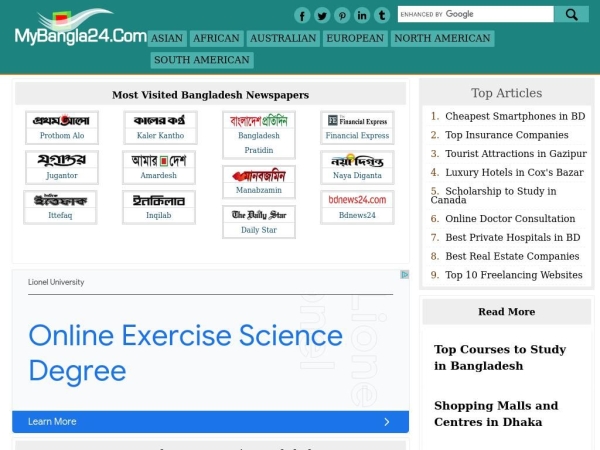The width and height of the screenshot is (600, 450).
Task: Open the Bdnews24 text link
Action: (x=357, y=215)
